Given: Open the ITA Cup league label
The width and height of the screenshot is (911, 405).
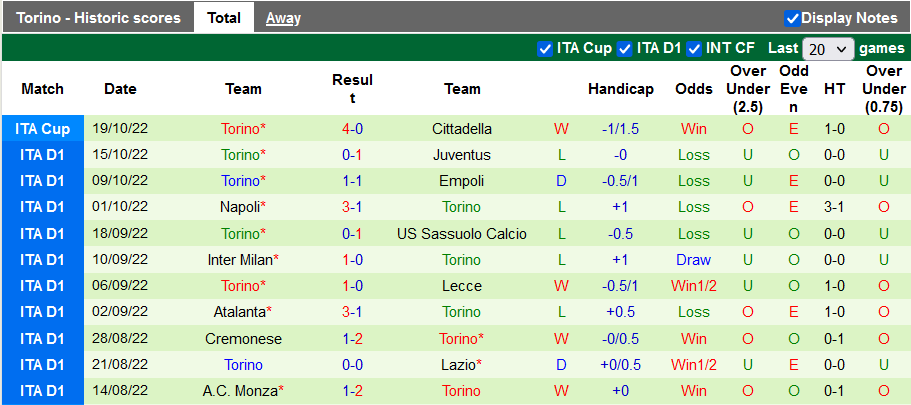Looking at the screenshot, I should point(43,129).
